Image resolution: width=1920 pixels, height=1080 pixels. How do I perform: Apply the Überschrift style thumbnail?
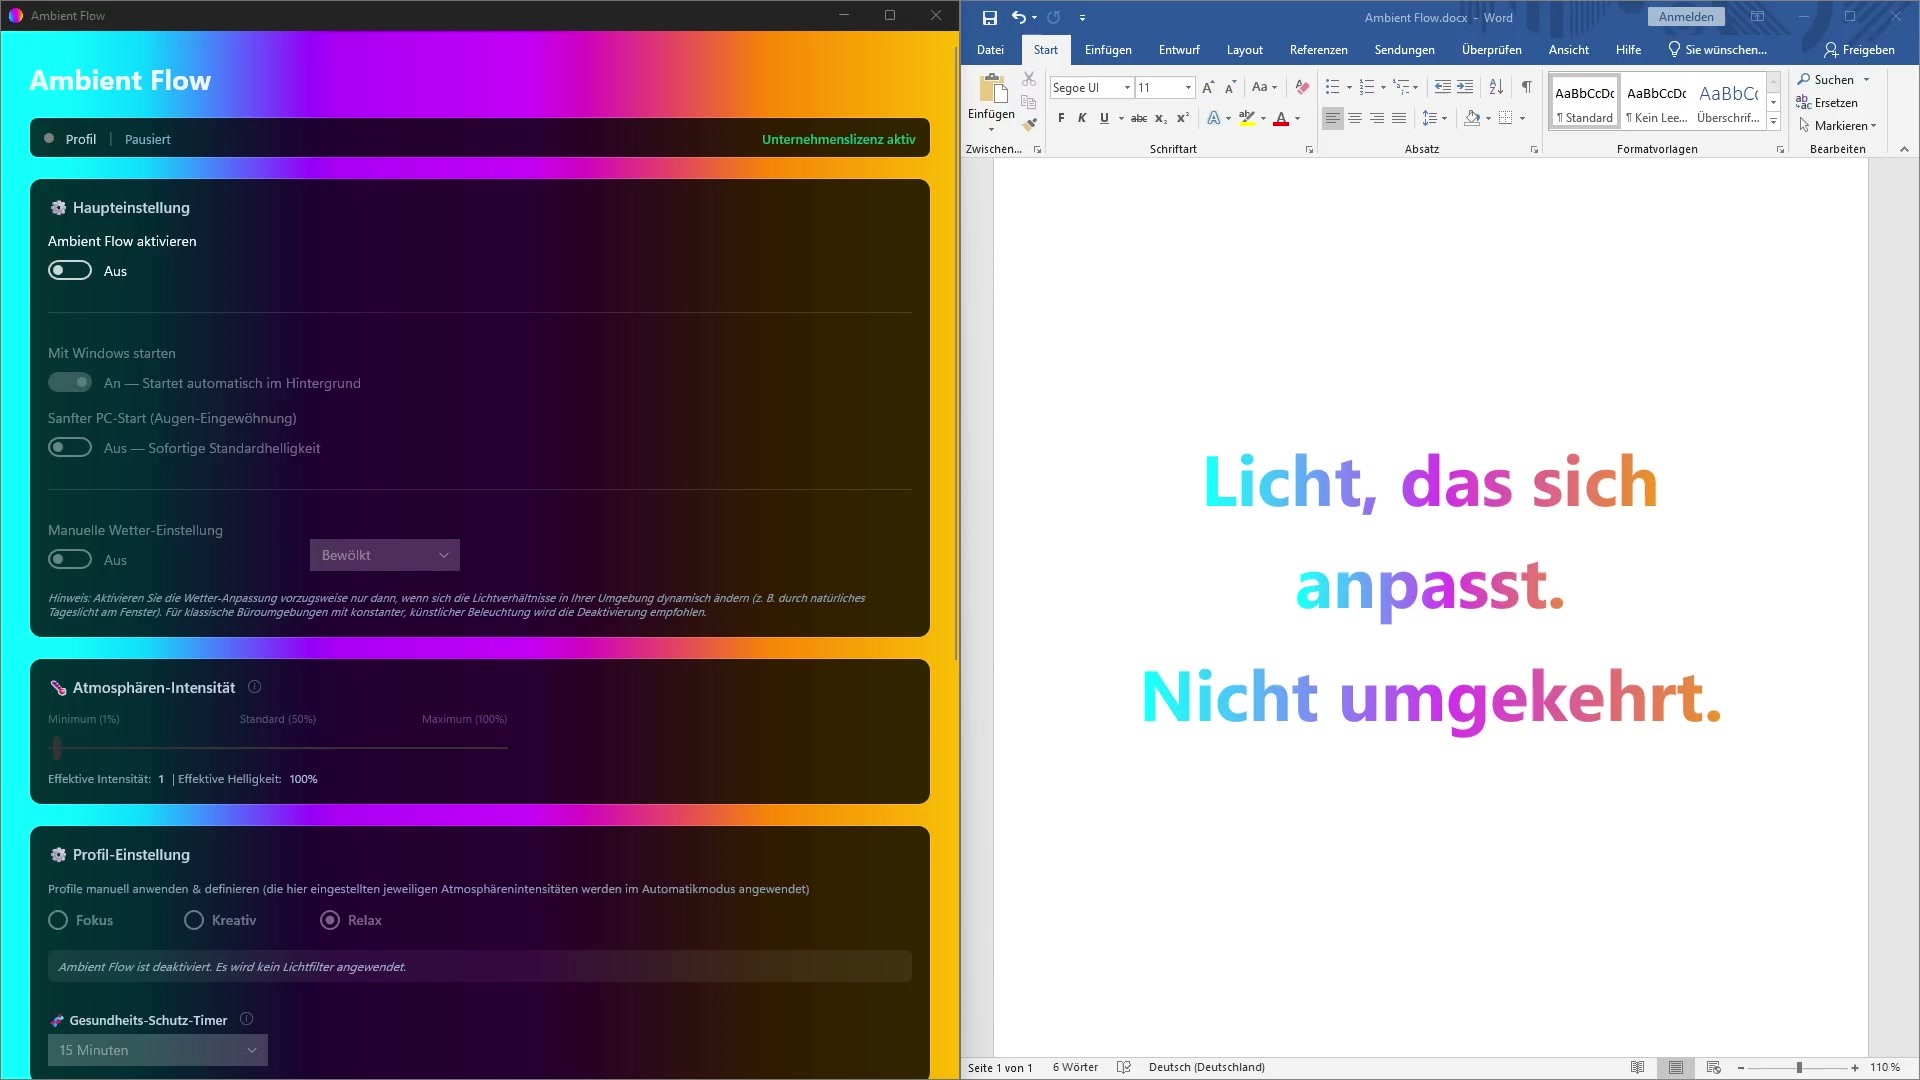click(1728, 102)
